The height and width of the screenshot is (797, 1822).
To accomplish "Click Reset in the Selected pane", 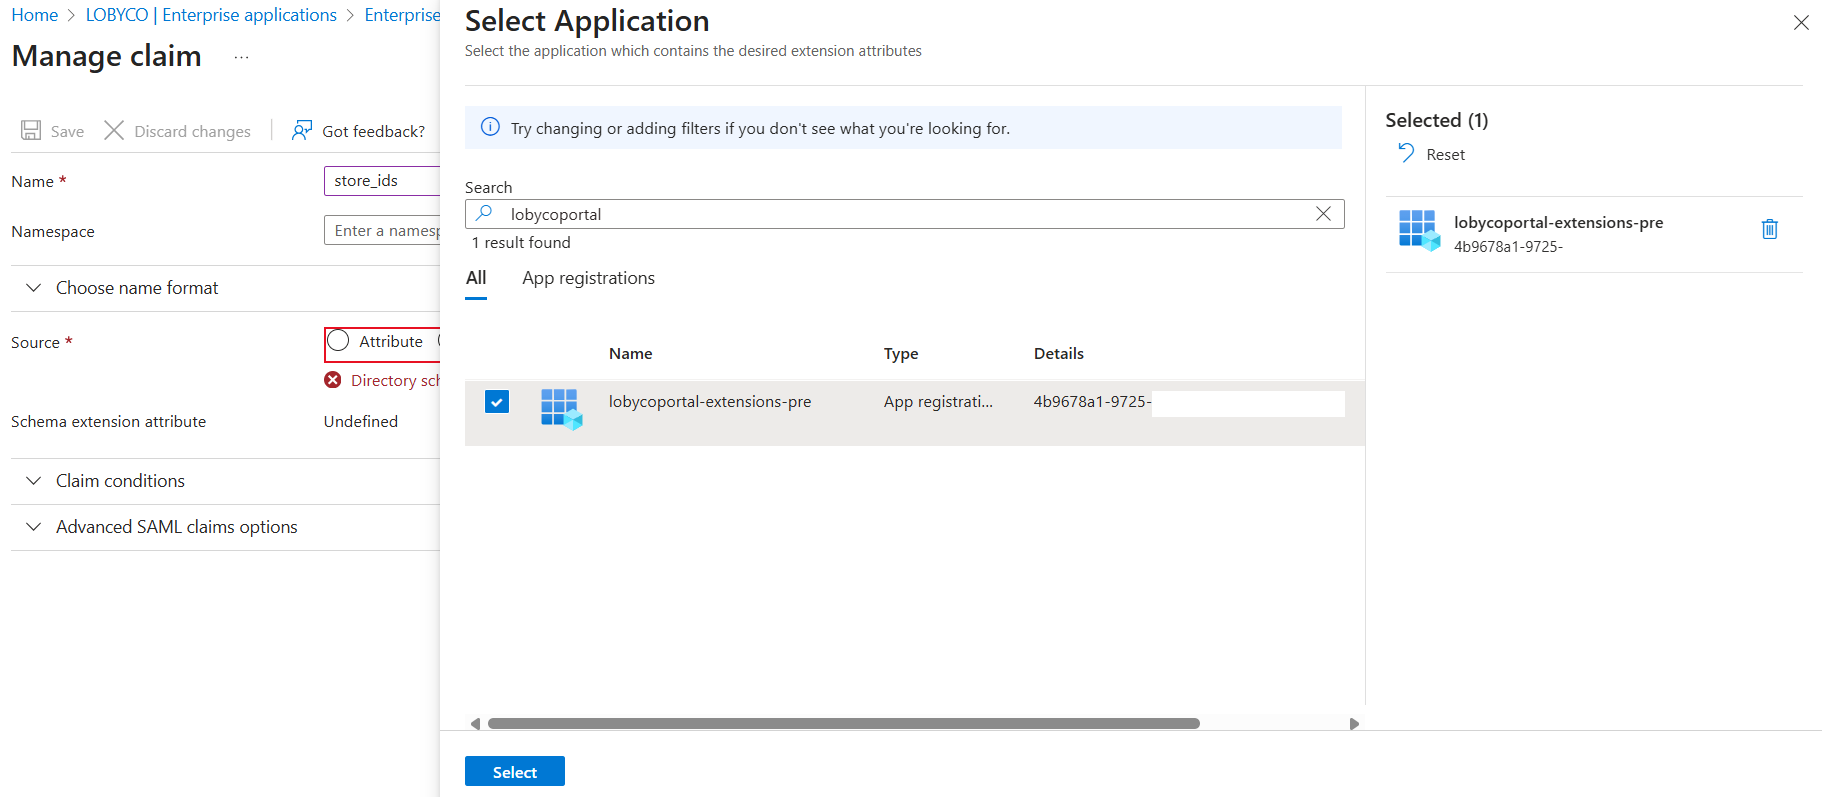I will coord(1445,154).
